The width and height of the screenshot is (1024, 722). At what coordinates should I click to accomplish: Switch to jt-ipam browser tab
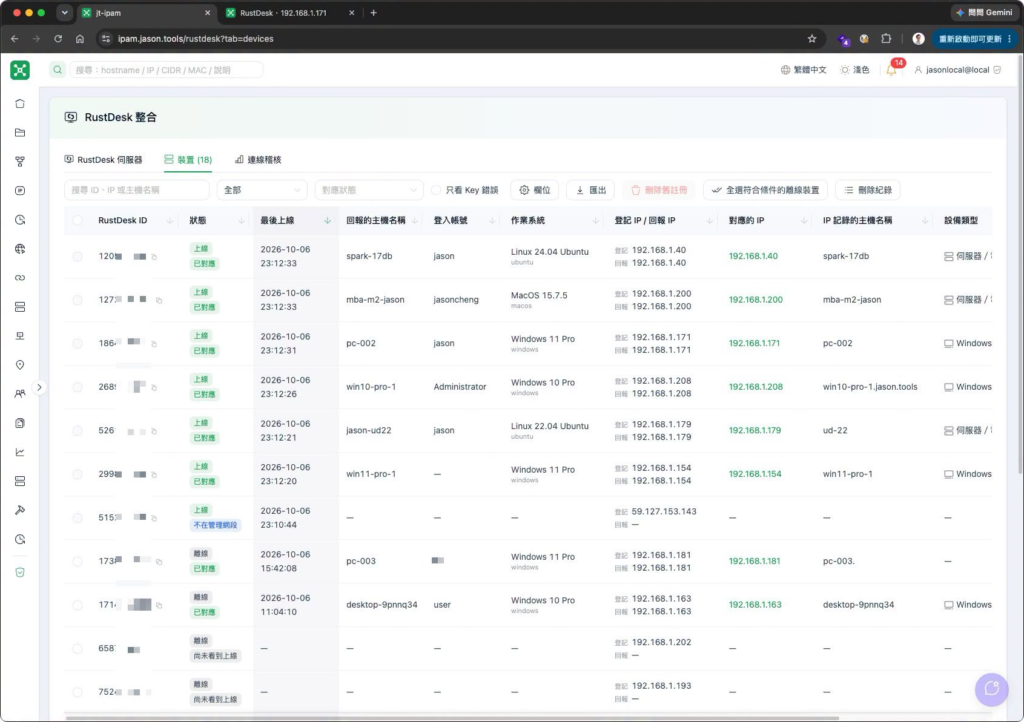[x=146, y=12]
